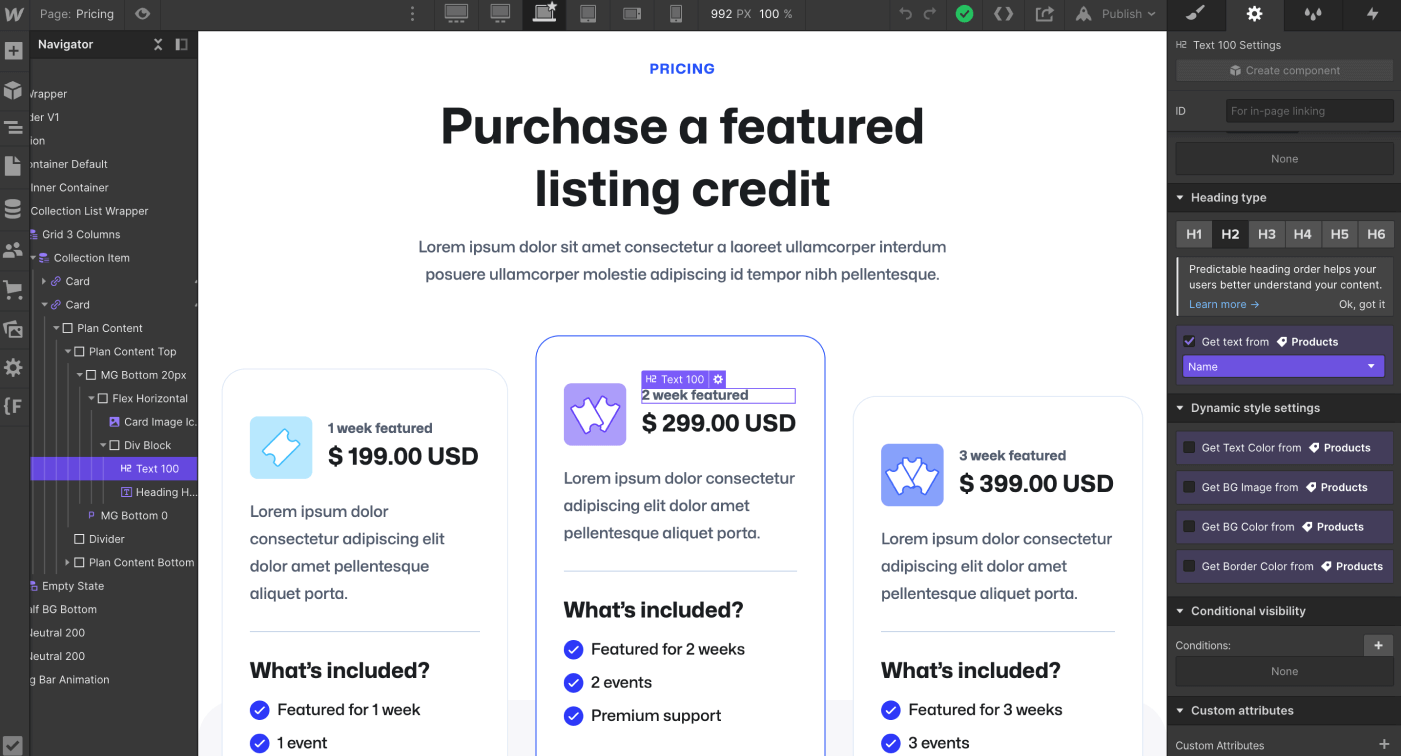
Task: Open the Name field dropdown
Action: click(x=1283, y=366)
